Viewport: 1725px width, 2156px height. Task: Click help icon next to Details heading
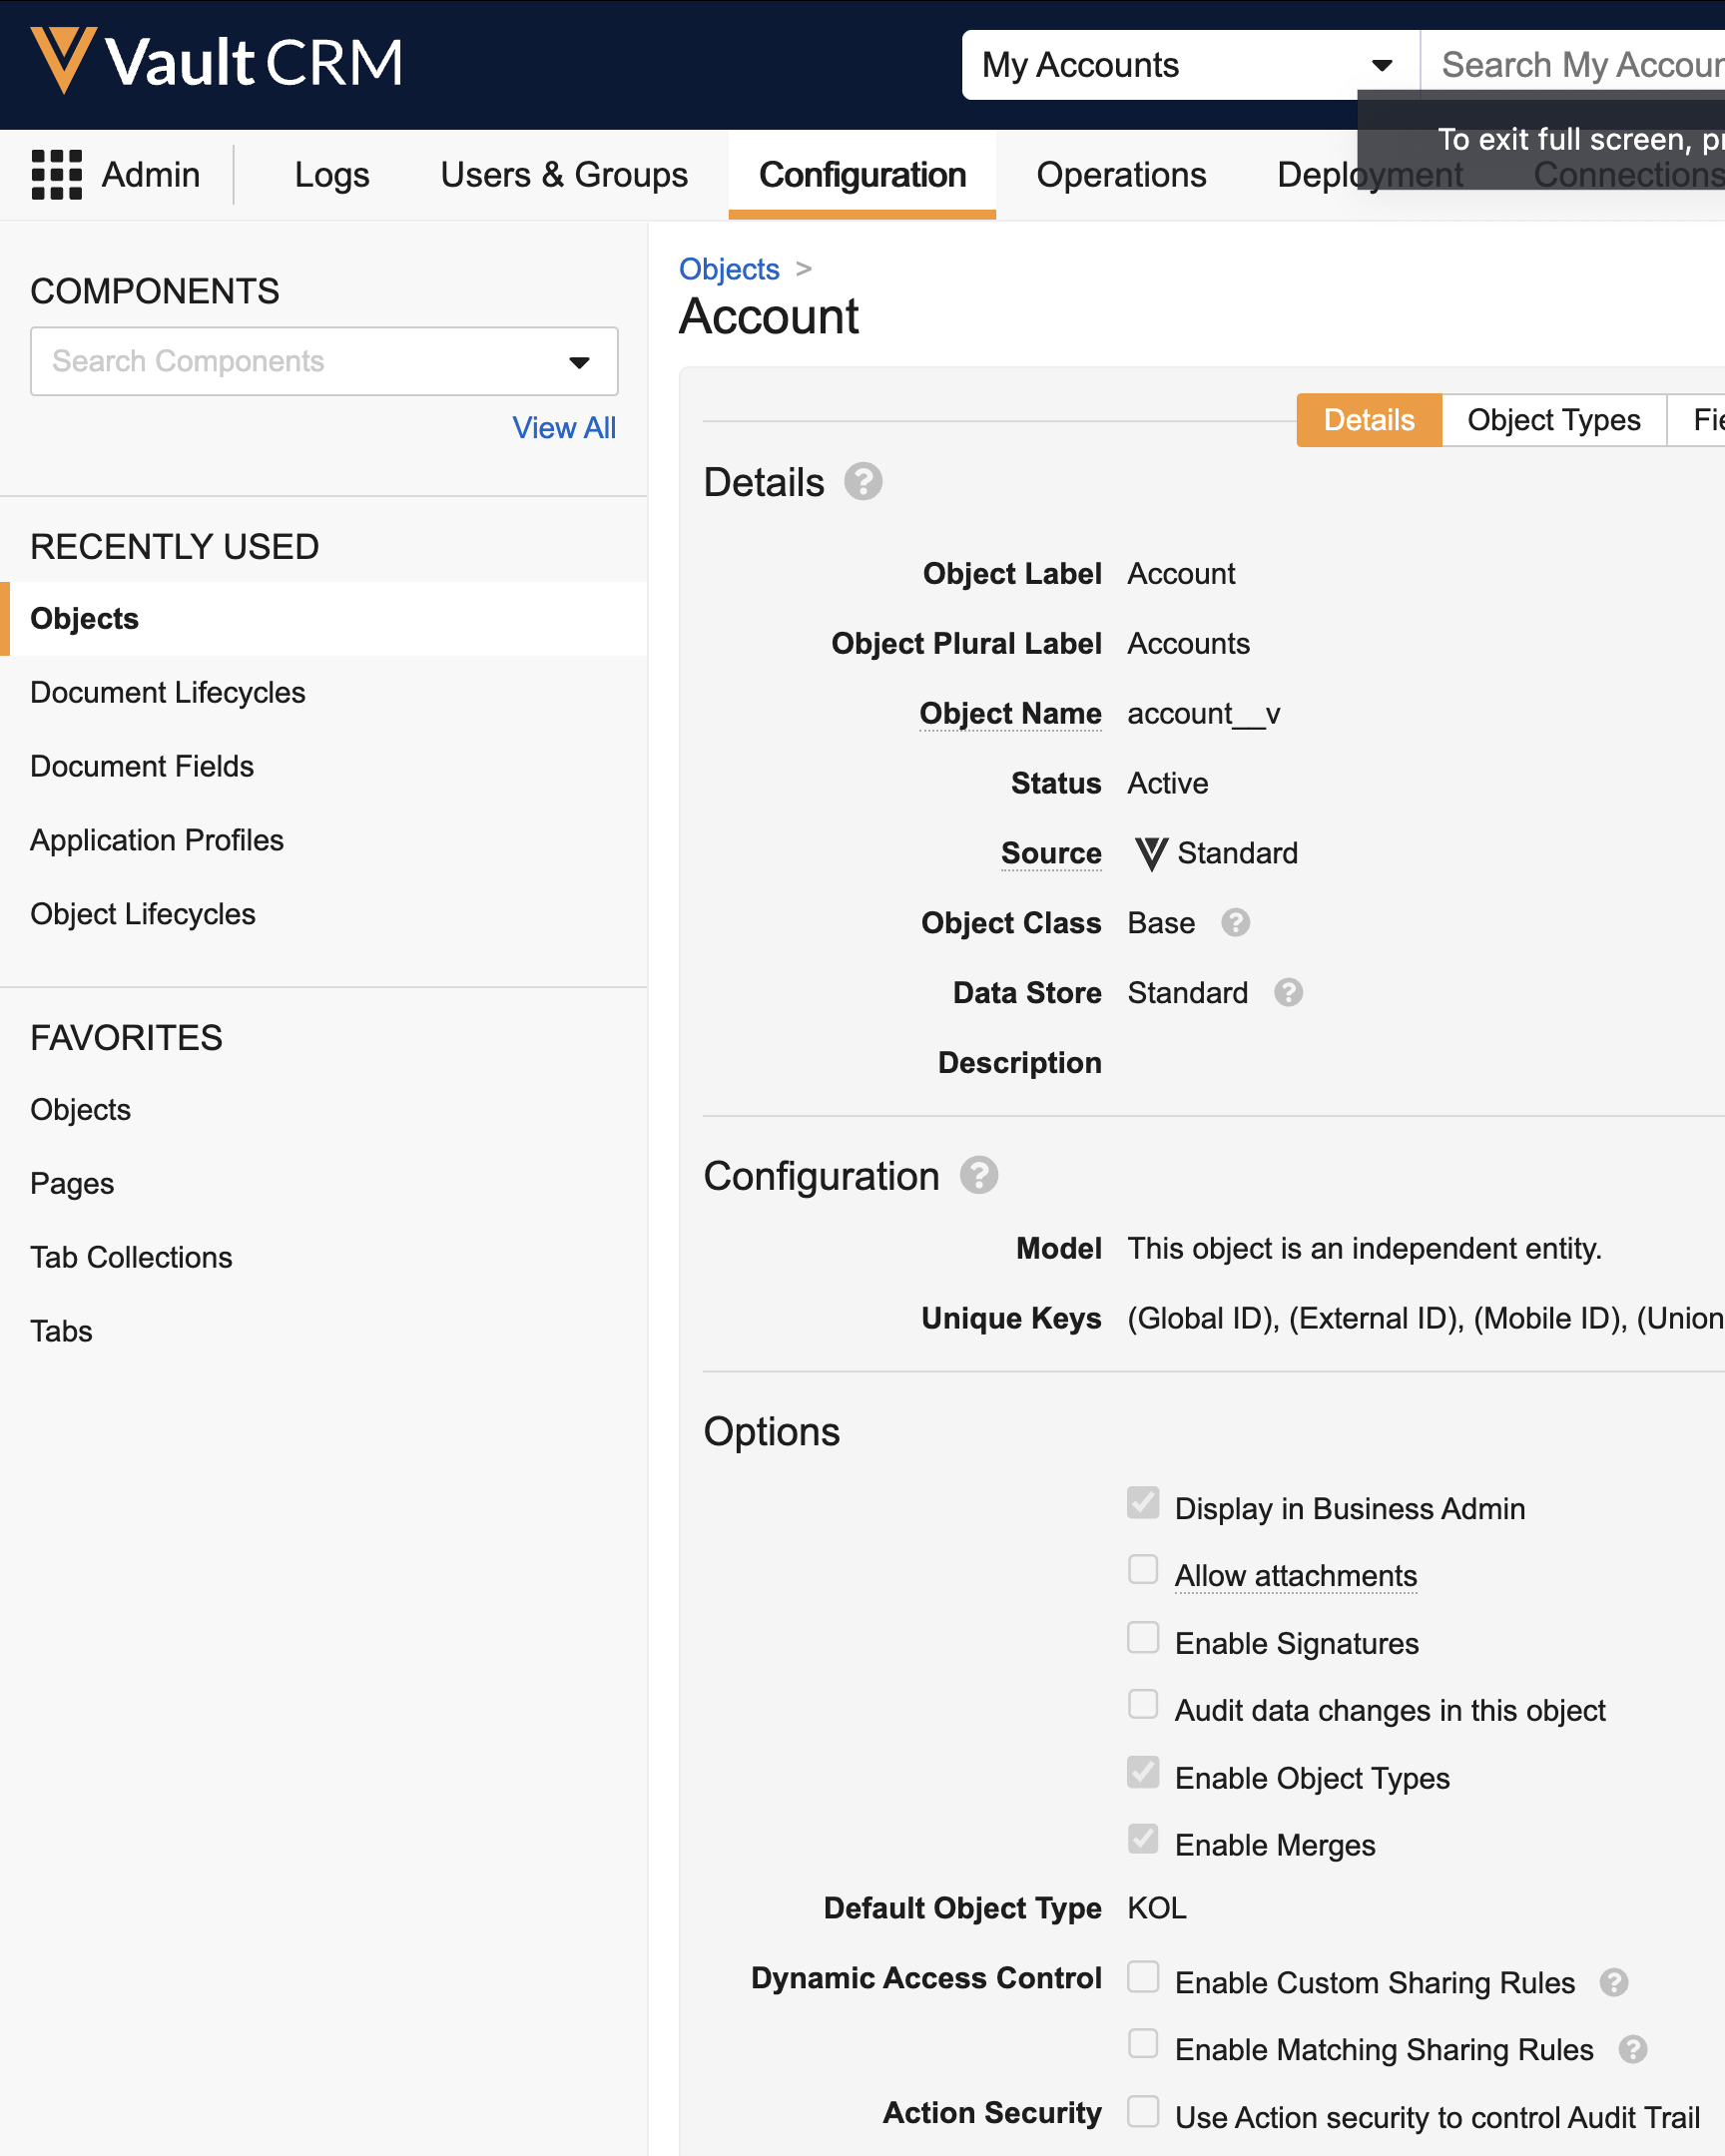click(x=862, y=482)
